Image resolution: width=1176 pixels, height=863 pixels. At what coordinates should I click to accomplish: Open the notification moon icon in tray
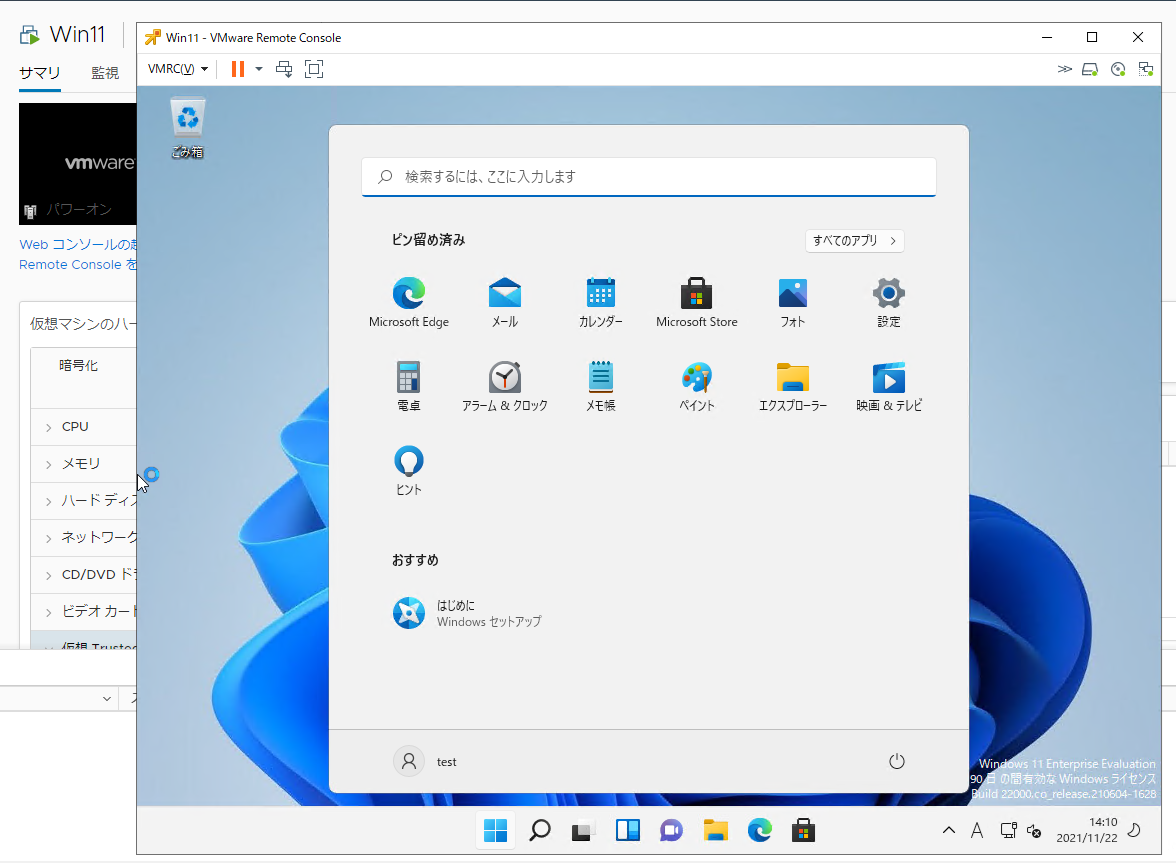(x=1135, y=830)
